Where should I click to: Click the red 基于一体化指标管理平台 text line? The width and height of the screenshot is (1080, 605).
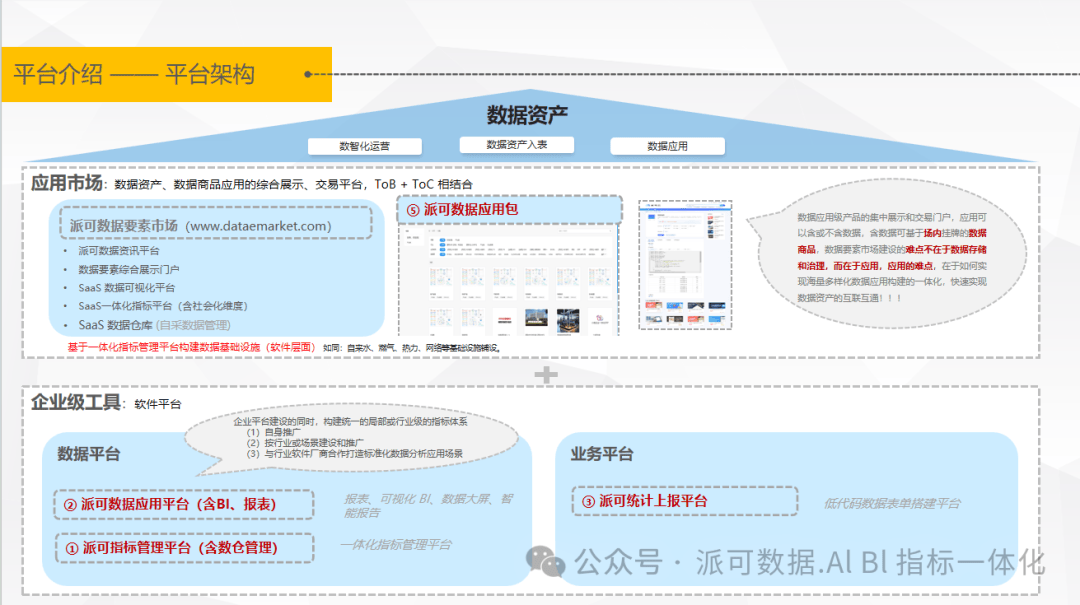pos(191,347)
